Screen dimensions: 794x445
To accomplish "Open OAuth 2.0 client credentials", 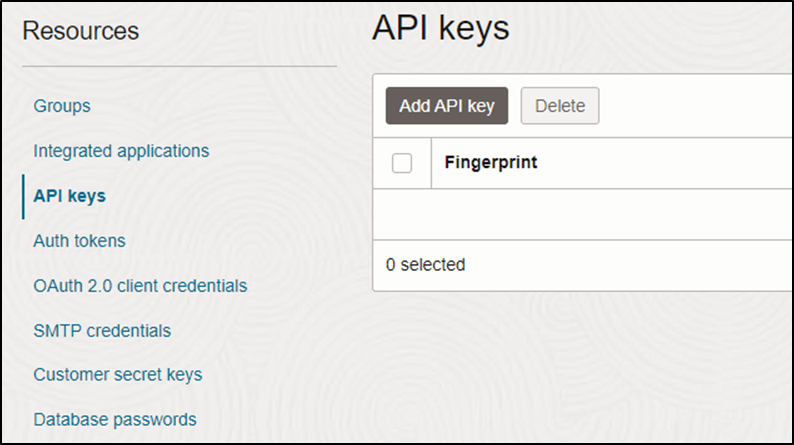I will pyautogui.click(x=140, y=286).
